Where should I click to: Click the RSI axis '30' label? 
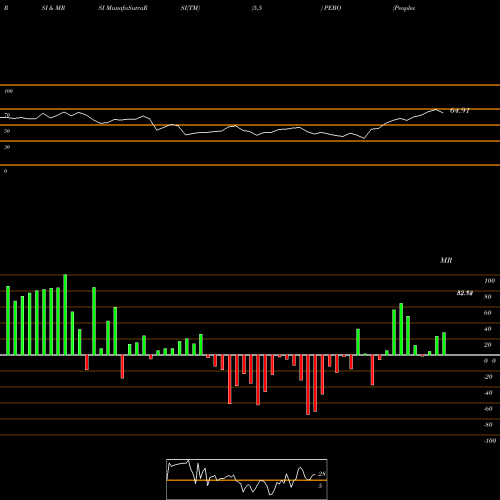pyautogui.click(x=7, y=147)
